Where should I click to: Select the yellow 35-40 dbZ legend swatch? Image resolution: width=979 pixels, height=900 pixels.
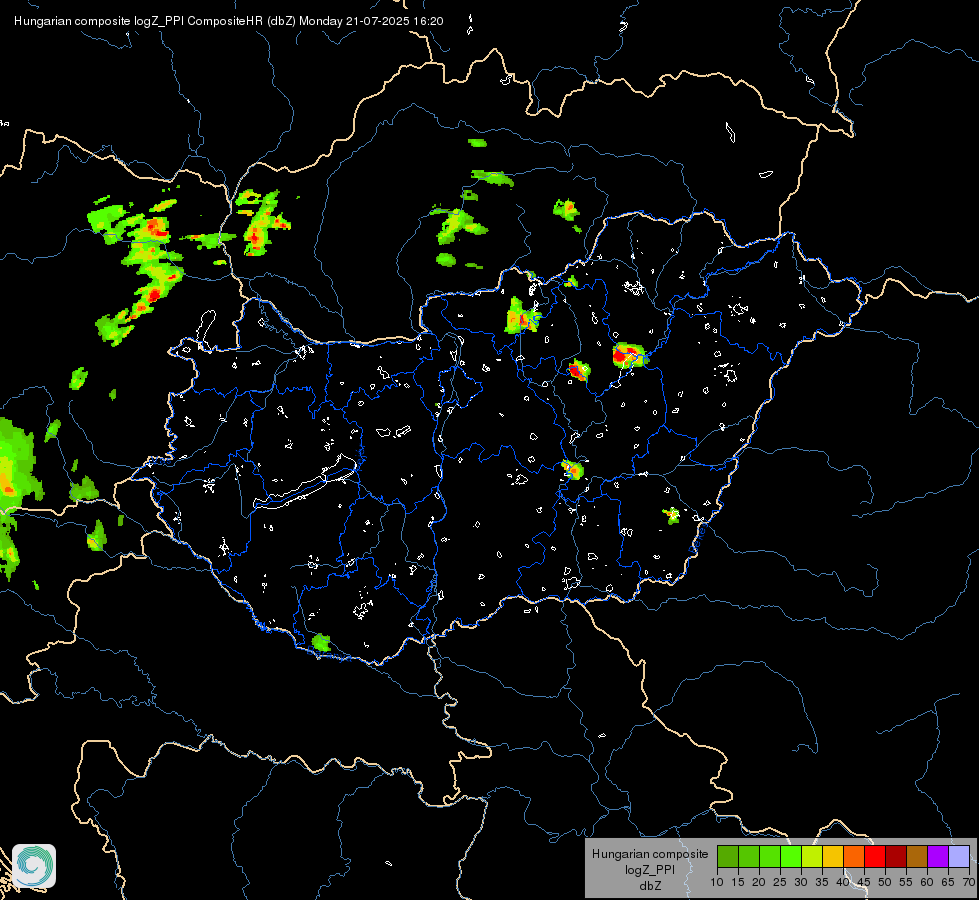[x=833, y=856]
